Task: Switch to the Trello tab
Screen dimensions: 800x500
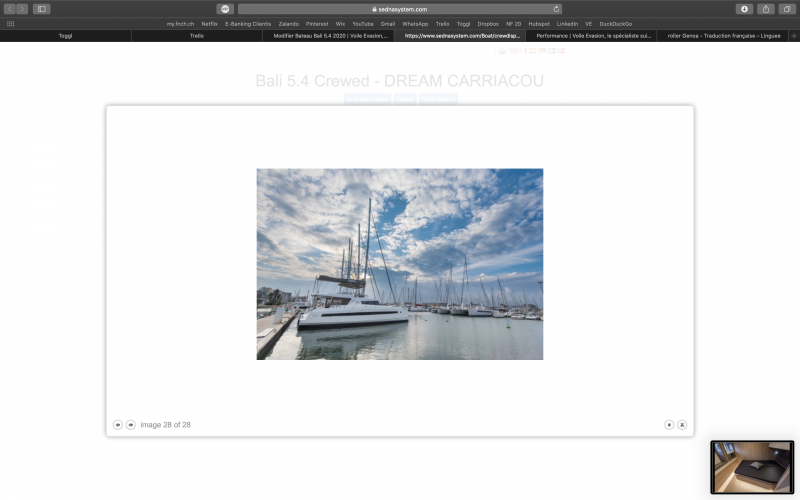Action: [196, 36]
